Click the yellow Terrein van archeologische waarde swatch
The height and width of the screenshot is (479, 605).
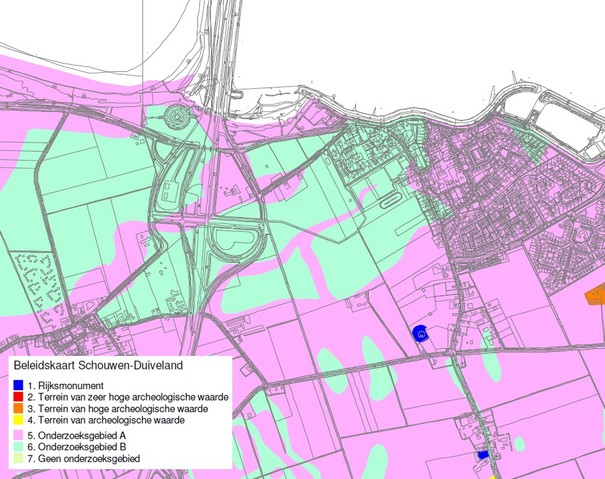click(18, 420)
